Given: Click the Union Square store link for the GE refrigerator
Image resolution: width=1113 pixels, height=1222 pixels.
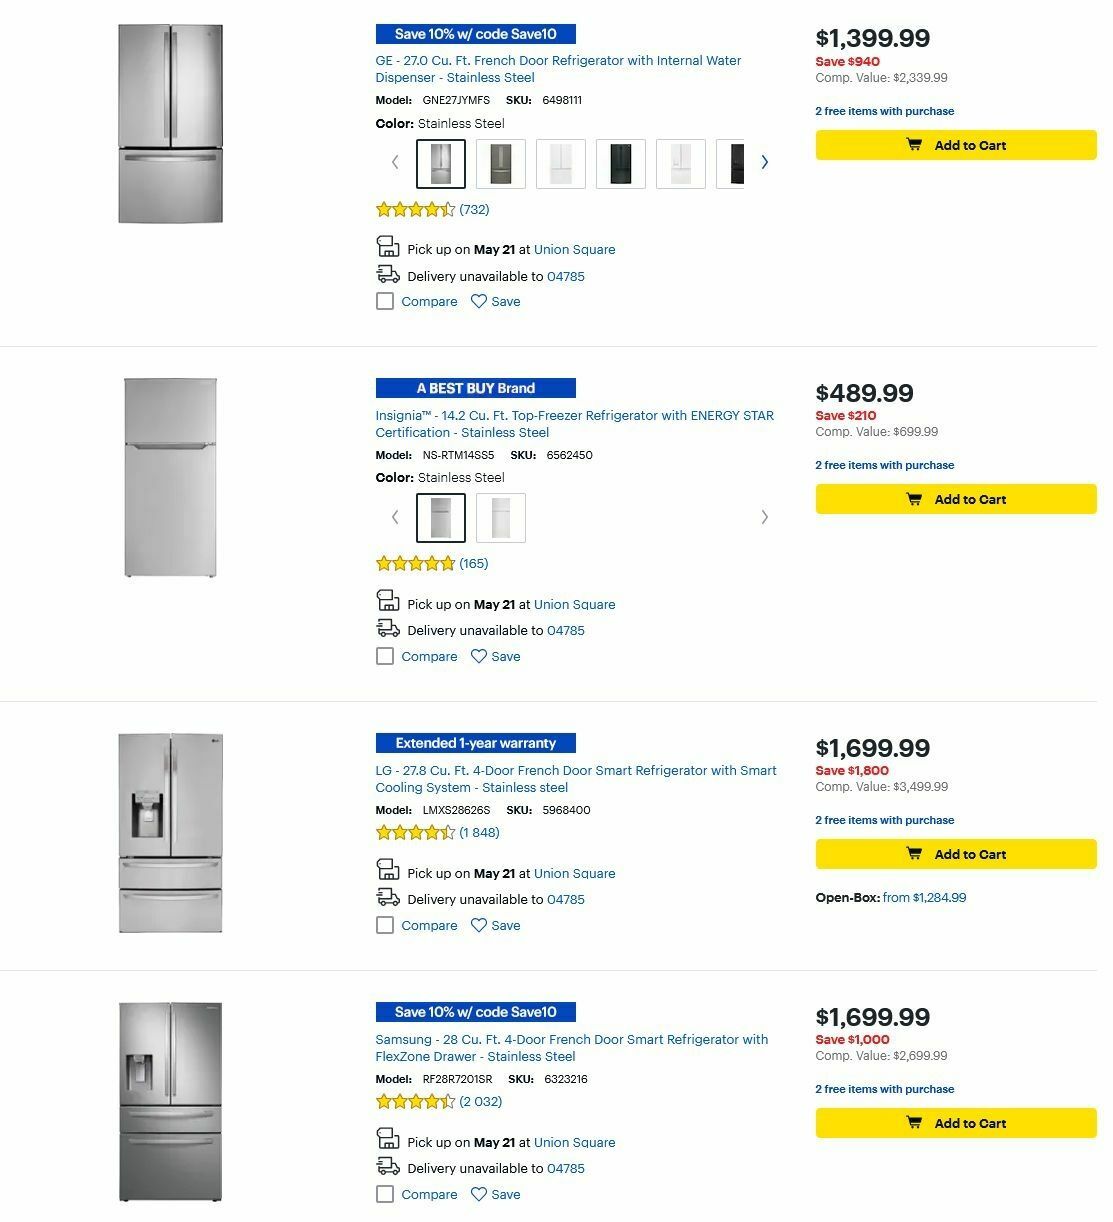Looking at the screenshot, I should coord(574,249).
